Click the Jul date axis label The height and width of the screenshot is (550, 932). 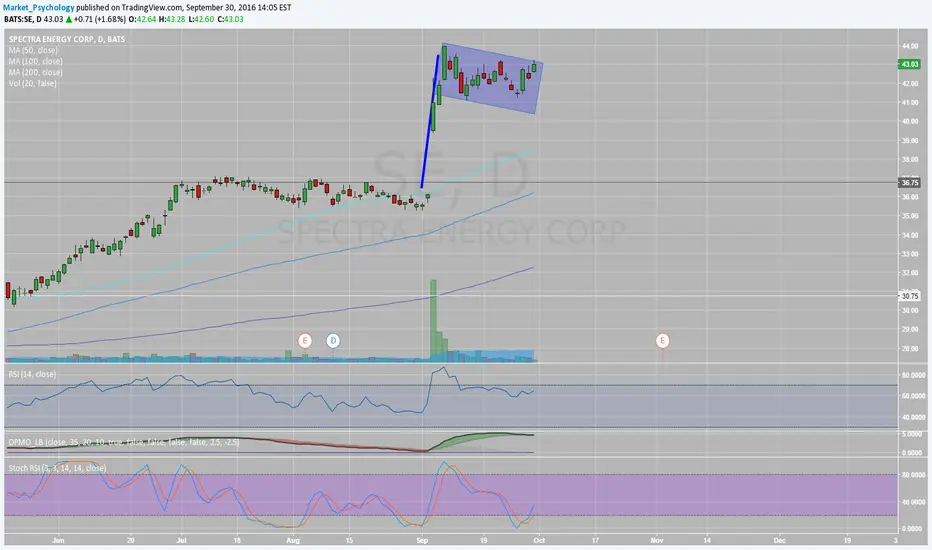[182, 540]
